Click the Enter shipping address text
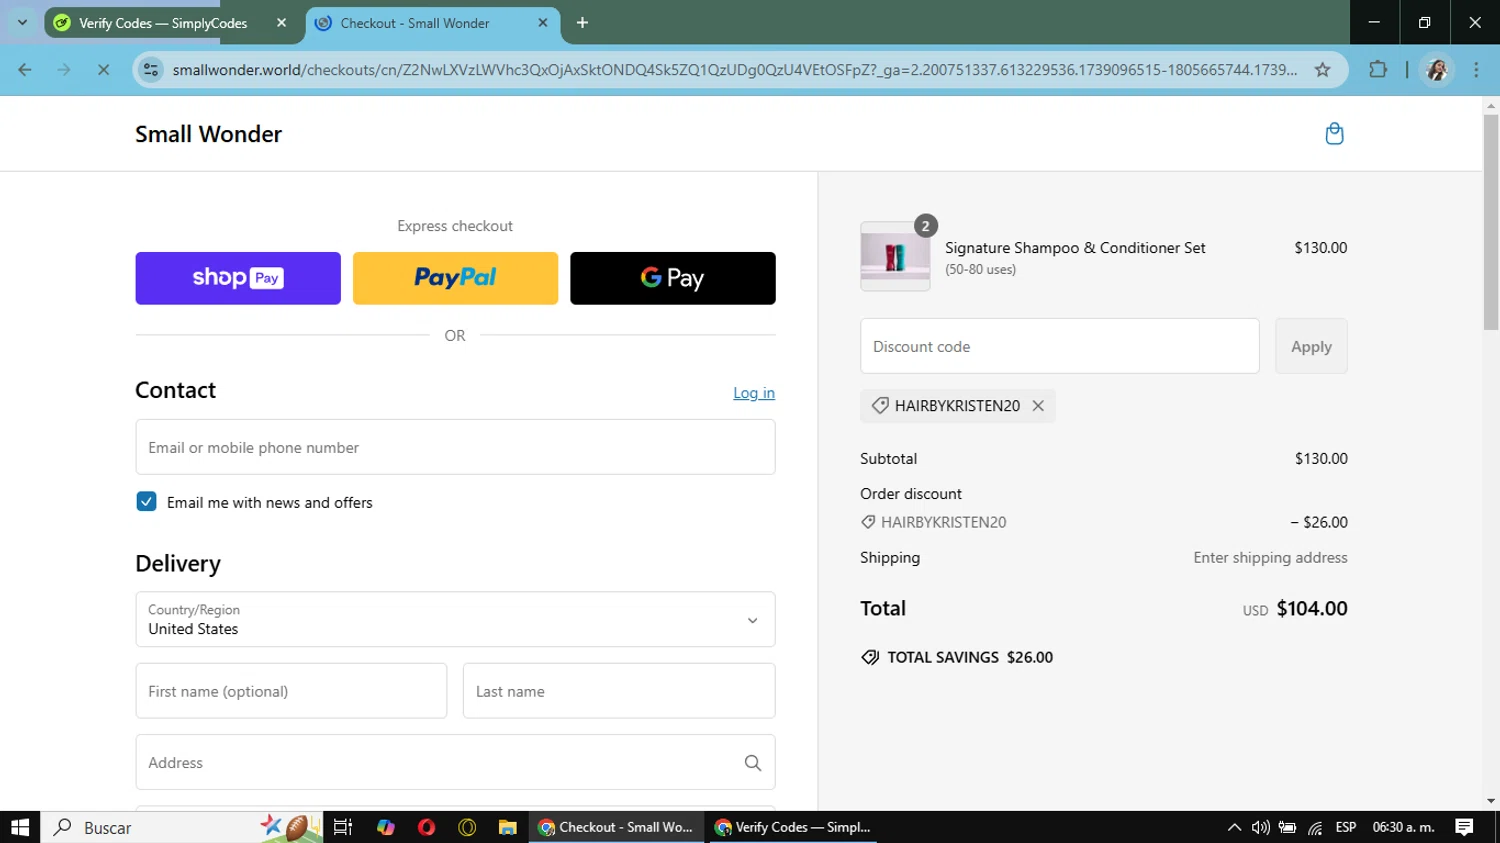The width and height of the screenshot is (1500, 843). [x=1270, y=558]
